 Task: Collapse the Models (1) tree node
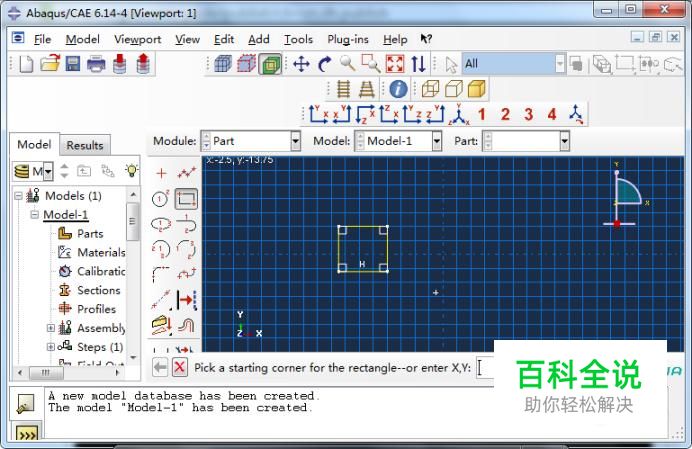tap(18, 196)
